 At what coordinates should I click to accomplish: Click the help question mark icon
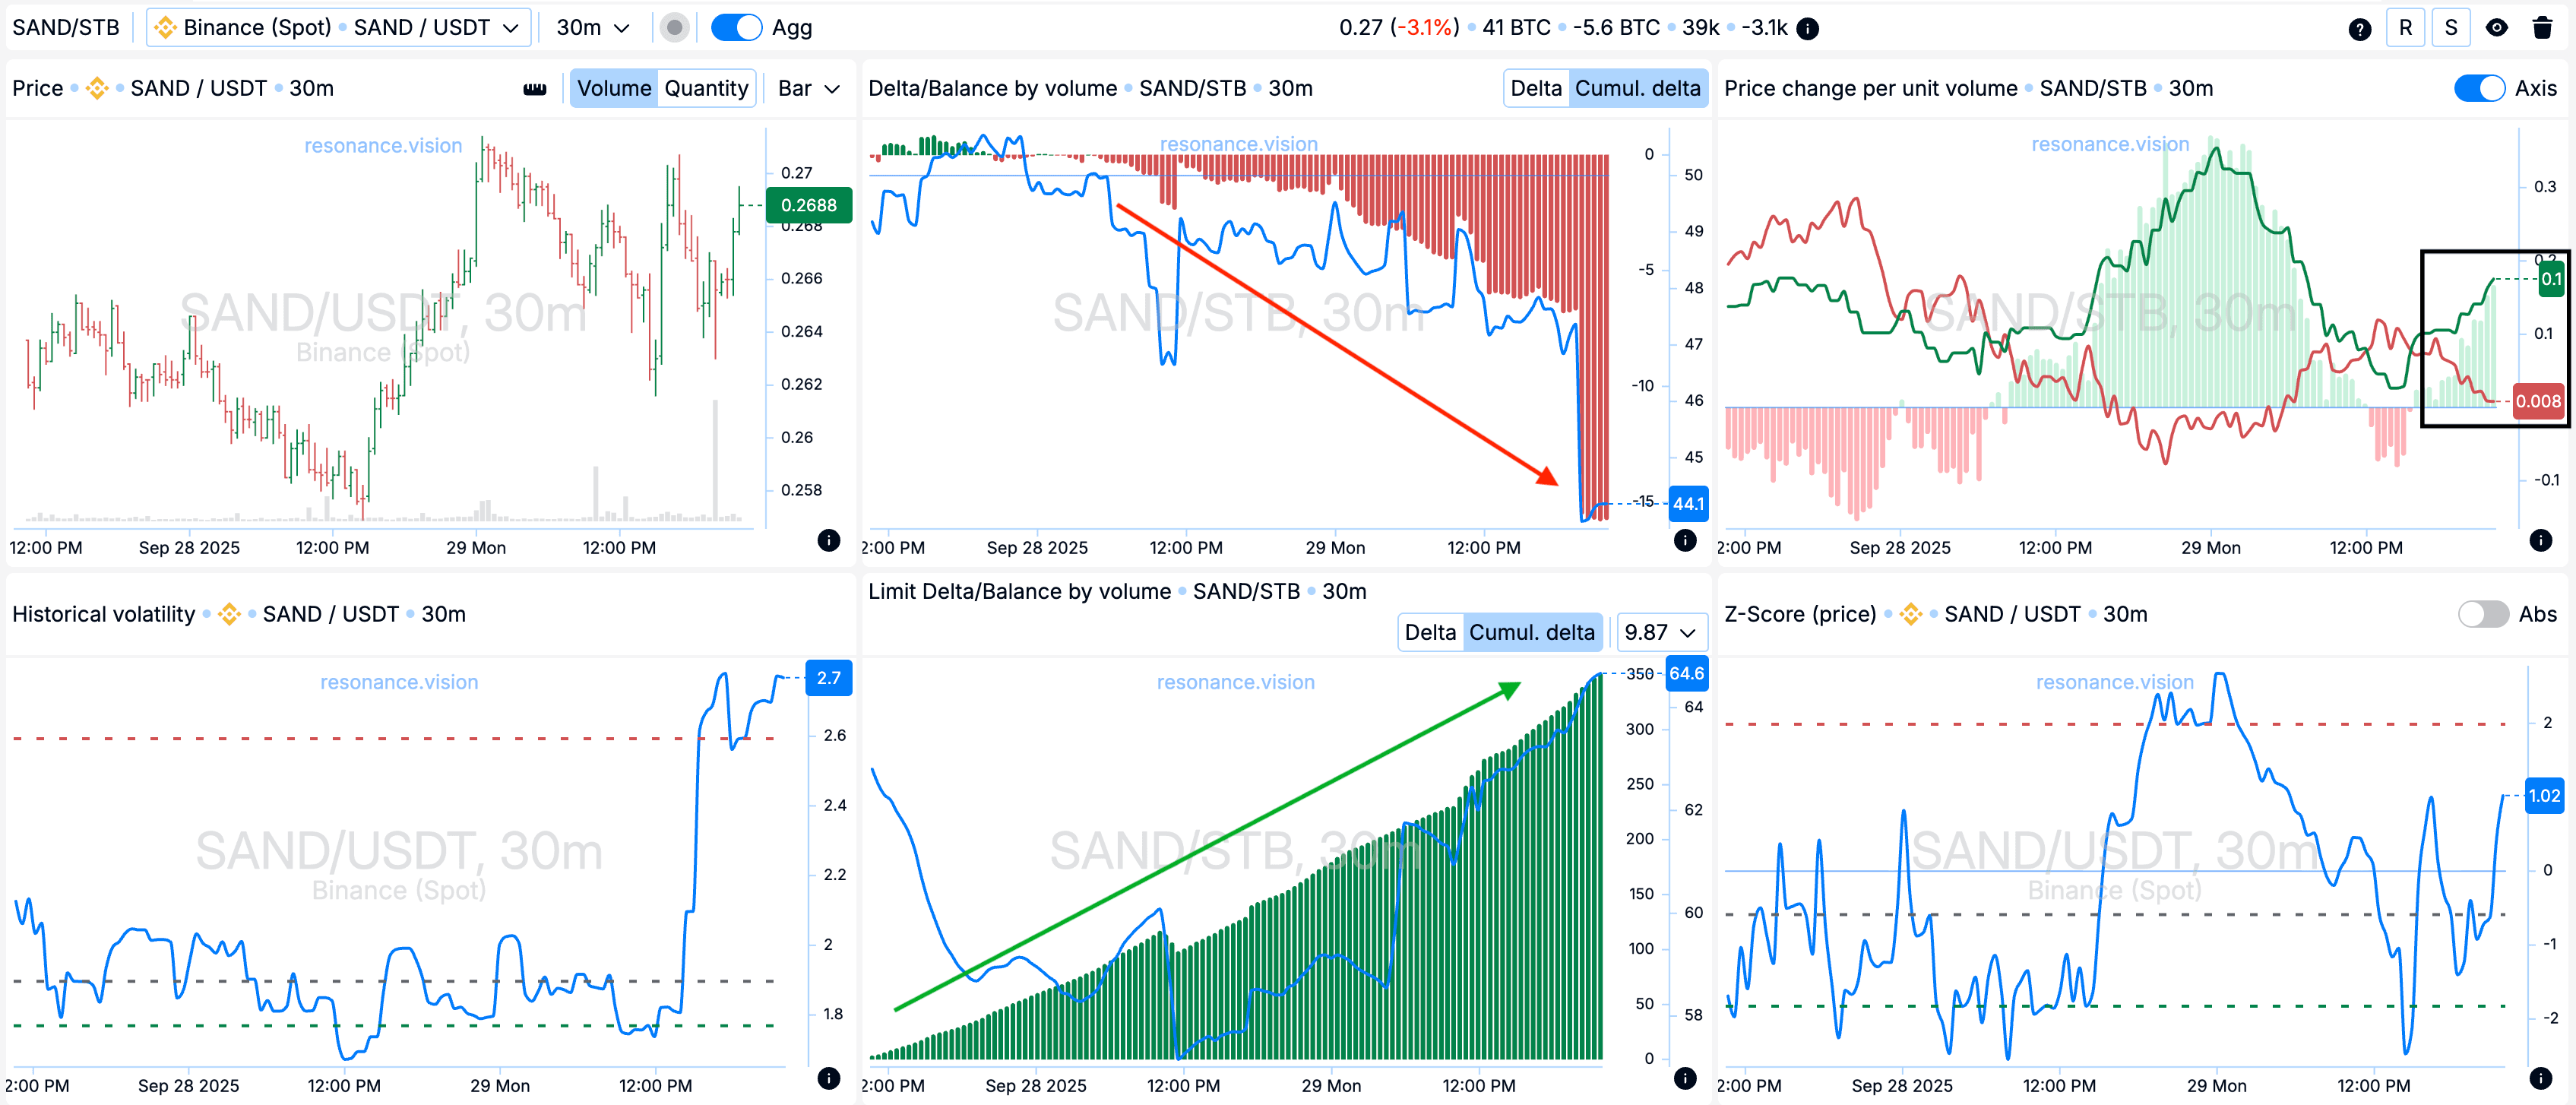2359,29
